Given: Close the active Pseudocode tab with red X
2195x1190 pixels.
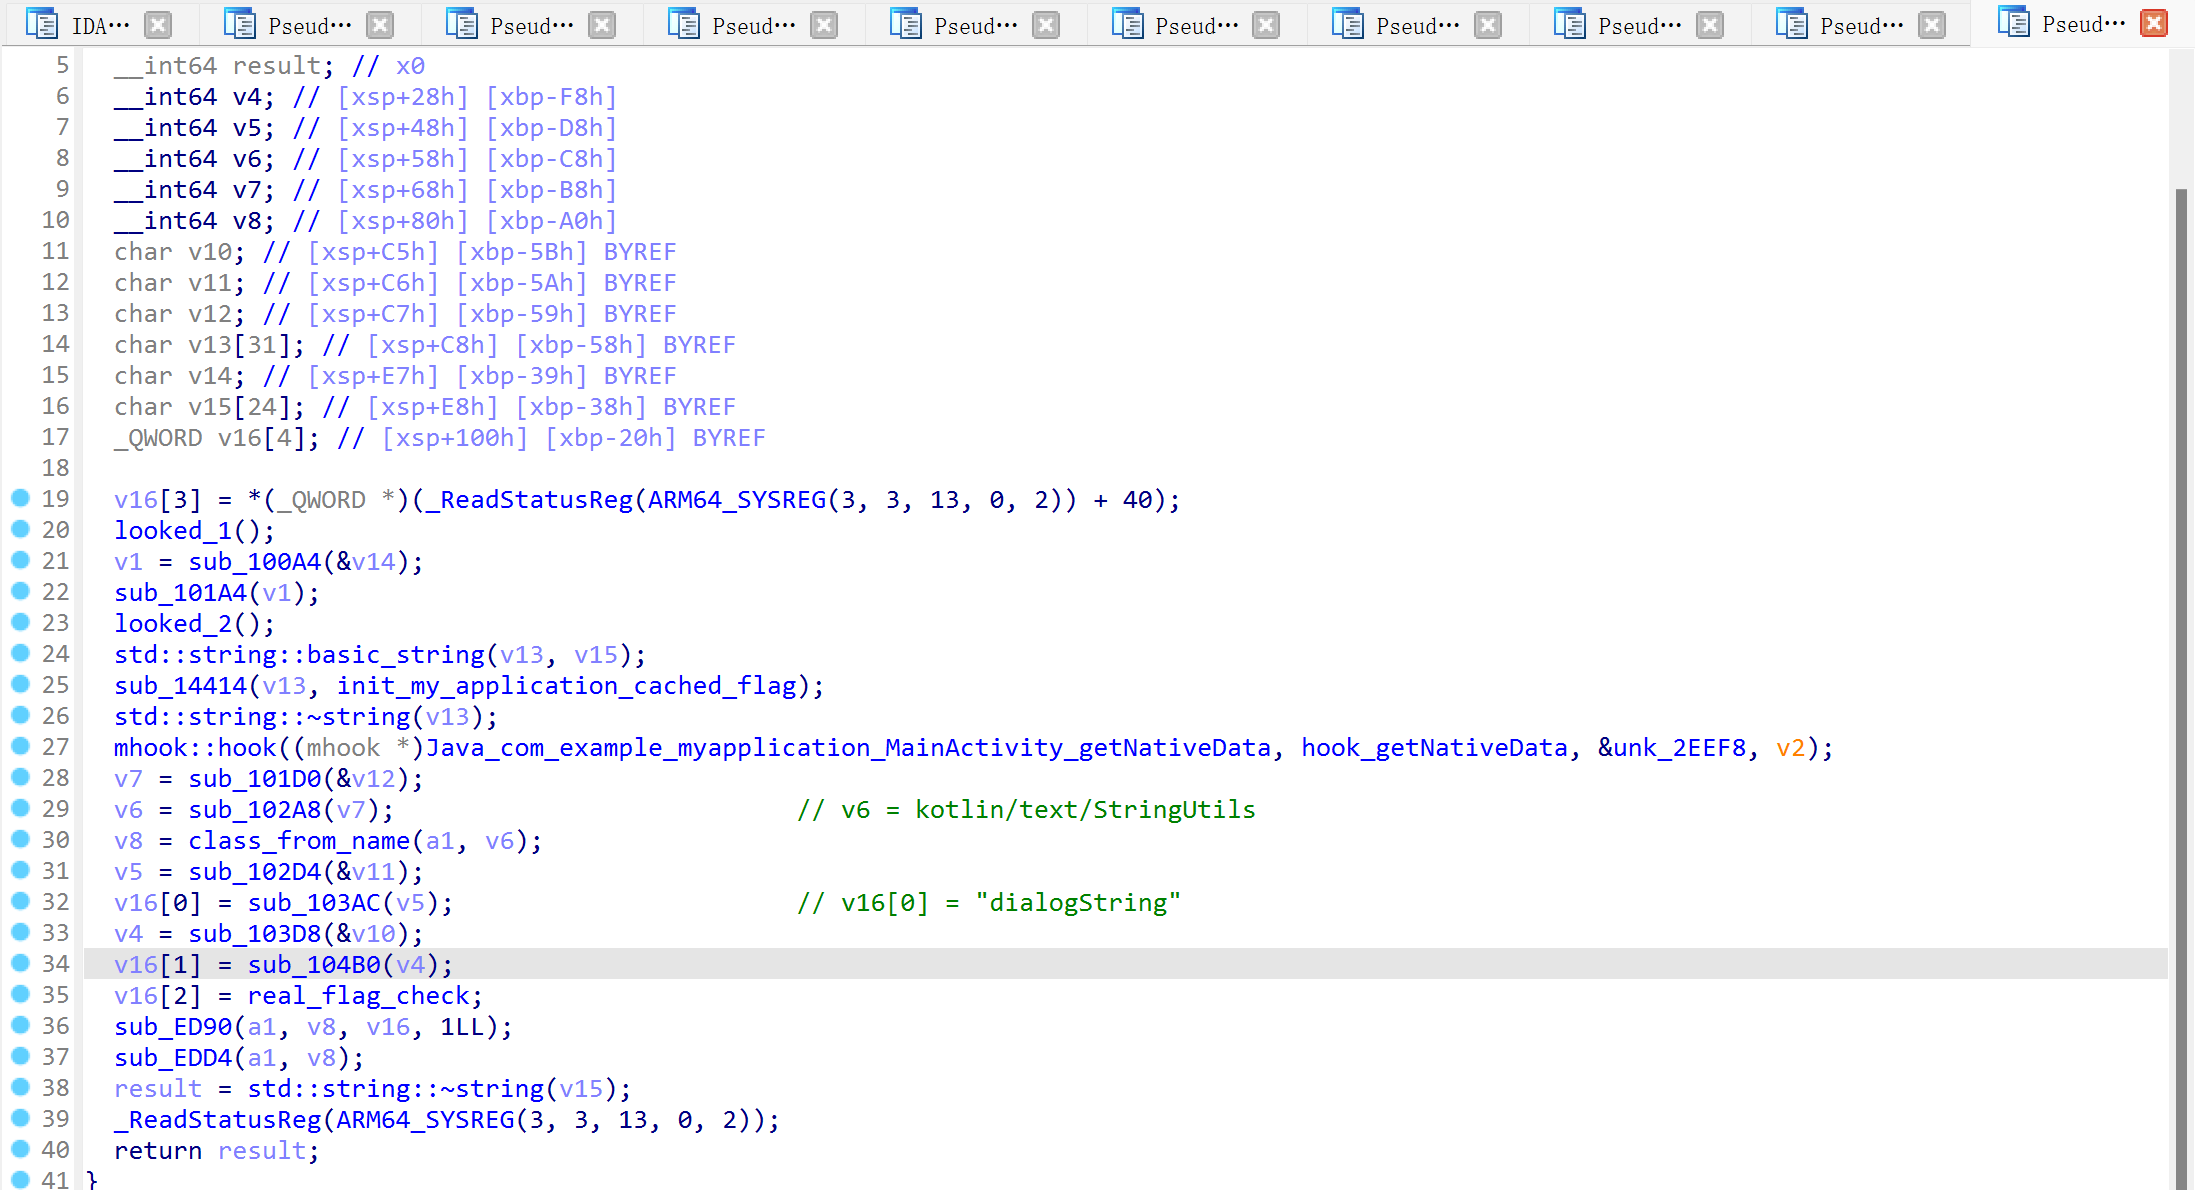Looking at the screenshot, I should tap(2153, 23).
